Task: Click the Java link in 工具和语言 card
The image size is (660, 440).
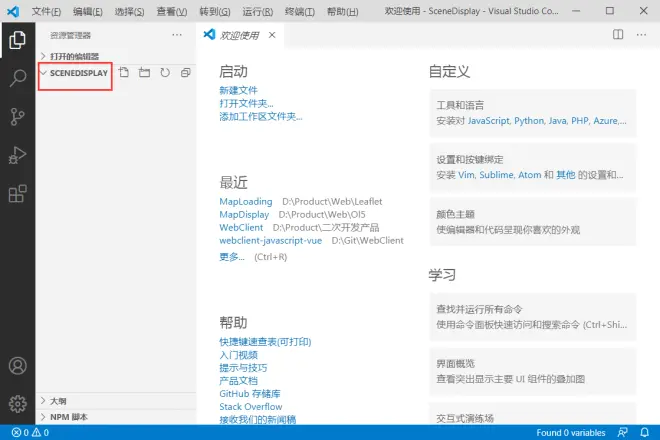Action: point(557,121)
